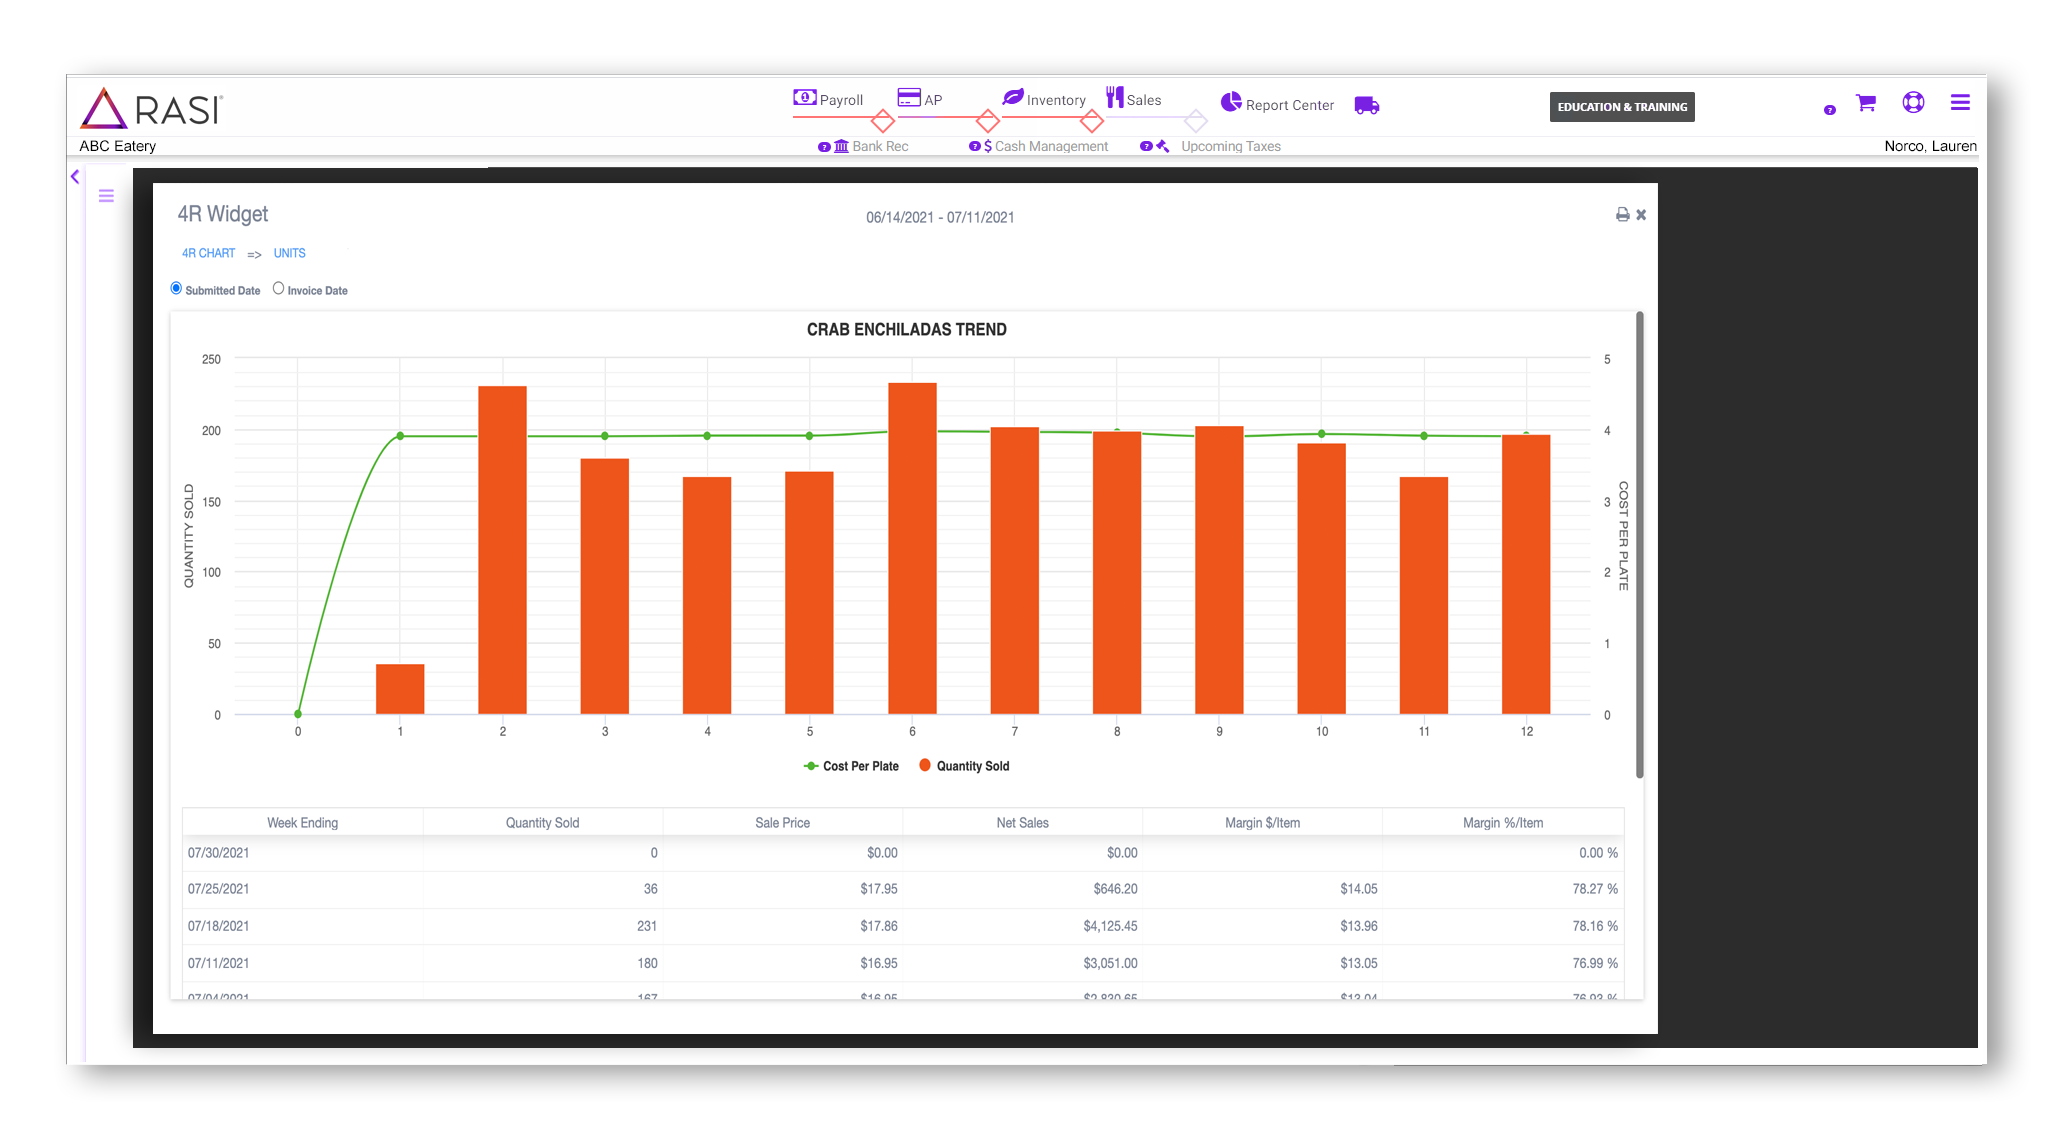Follow the 4R CHART breadcrumb link
The image size is (2051, 1140).
coord(208,254)
